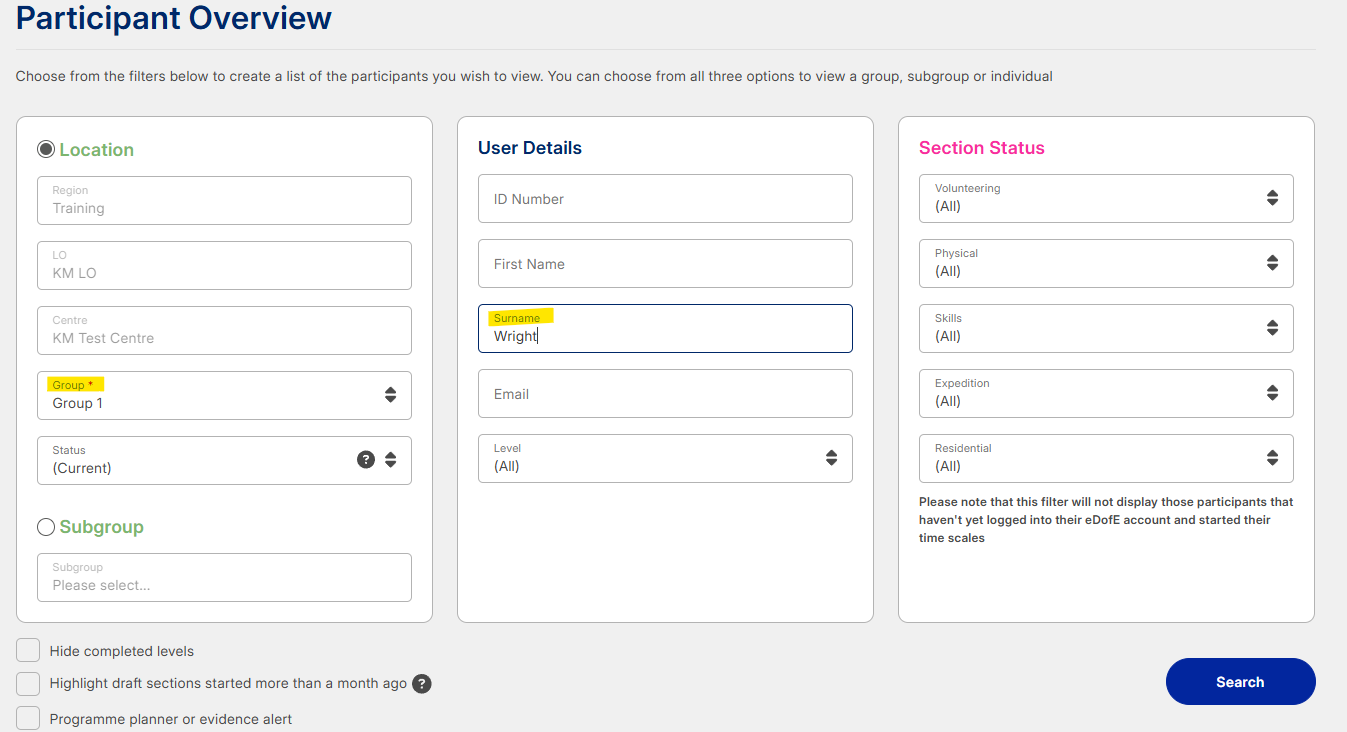The width and height of the screenshot is (1347, 732).
Task: Open the Status dropdown showing Current
Action: click(224, 460)
